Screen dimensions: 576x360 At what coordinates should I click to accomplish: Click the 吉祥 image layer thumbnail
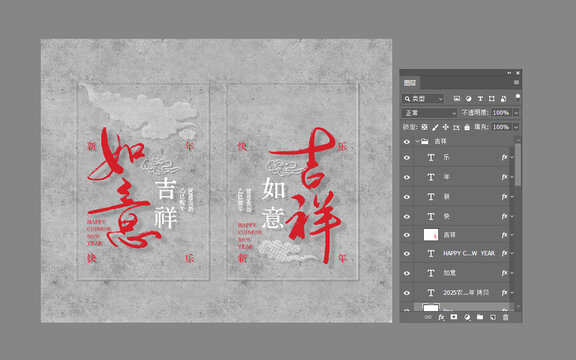click(x=431, y=235)
